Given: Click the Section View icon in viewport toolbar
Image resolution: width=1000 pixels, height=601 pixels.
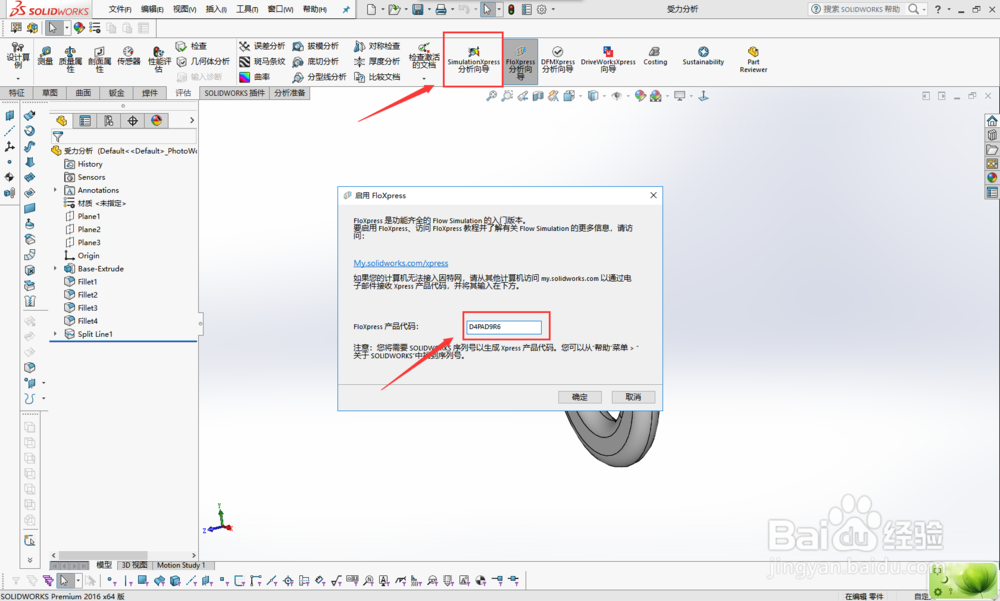Looking at the screenshot, I should tap(538, 96).
